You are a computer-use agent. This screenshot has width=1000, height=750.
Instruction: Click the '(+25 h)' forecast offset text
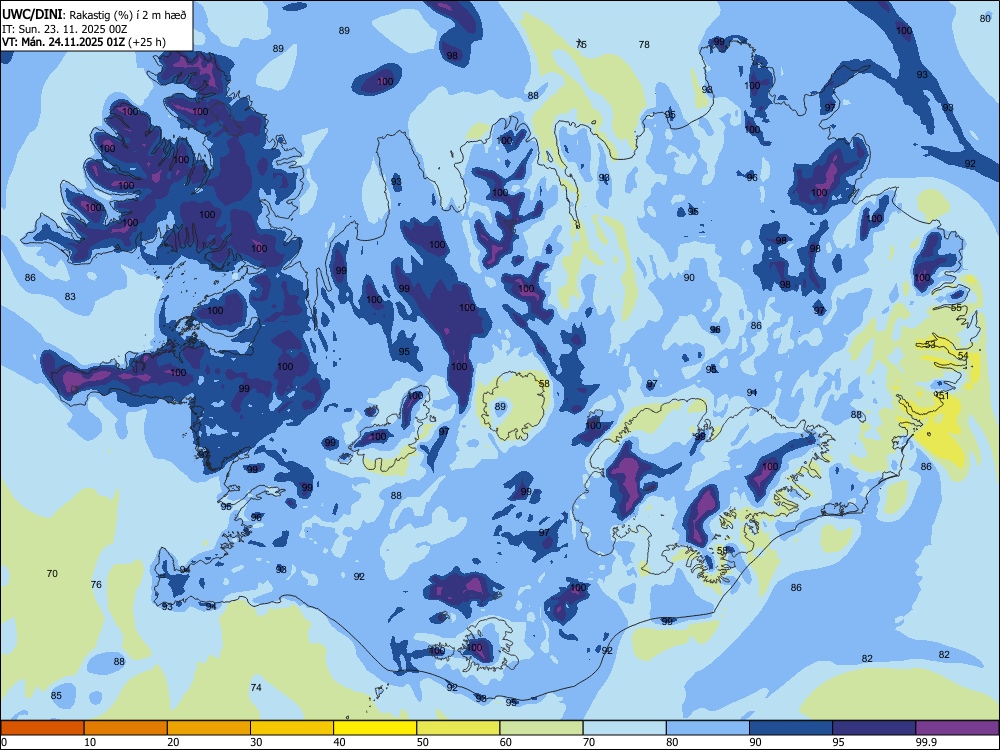click(x=147, y=42)
